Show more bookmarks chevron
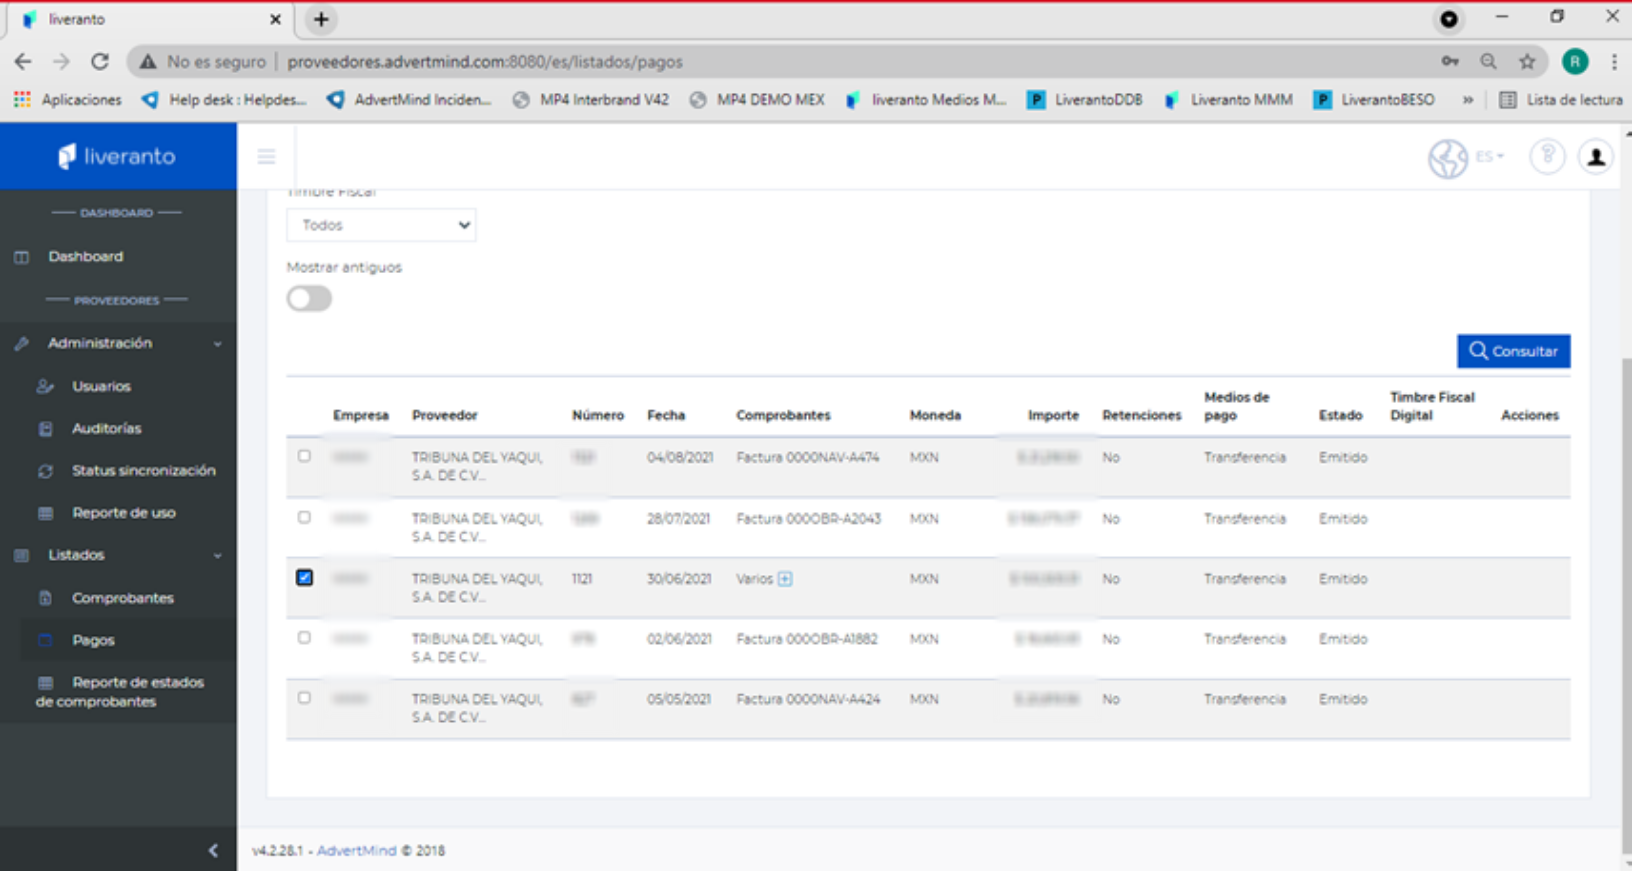Image resolution: width=1632 pixels, height=871 pixels. (1468, 100)
